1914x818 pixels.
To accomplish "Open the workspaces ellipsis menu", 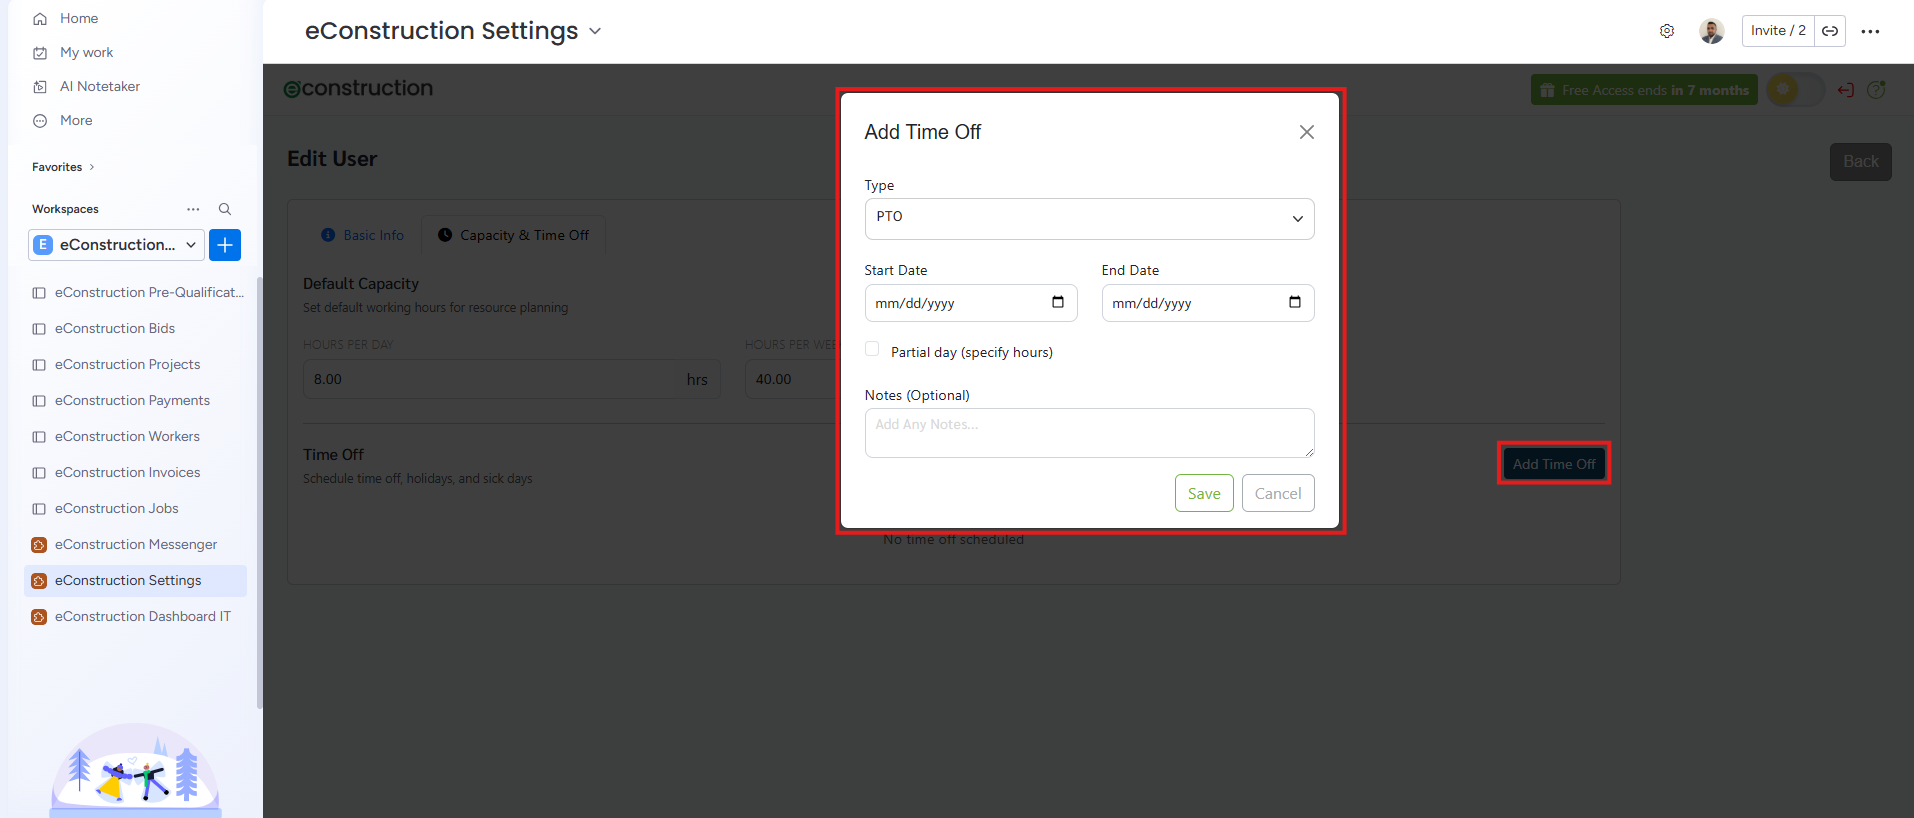I will (x=193, y=209).
